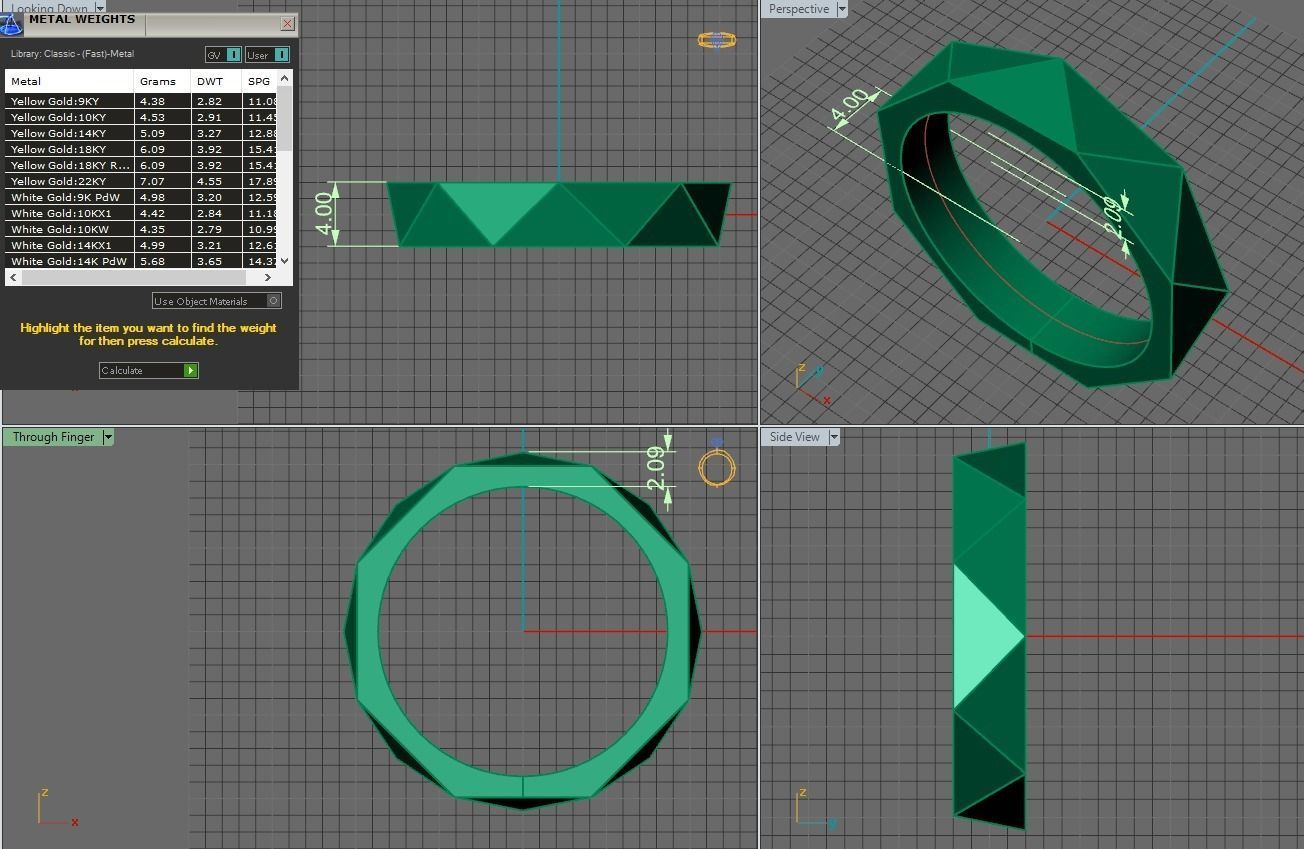Screen dimensions: 1304x849
Task: Select the Yellow Gold:18KY R... row
Action: (x=141, y=165)
